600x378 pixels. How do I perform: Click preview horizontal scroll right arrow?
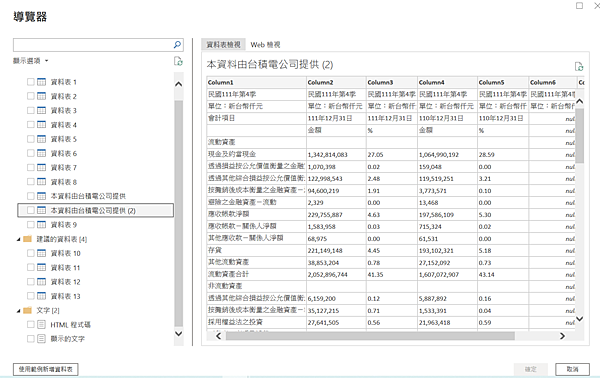[562, 336]
